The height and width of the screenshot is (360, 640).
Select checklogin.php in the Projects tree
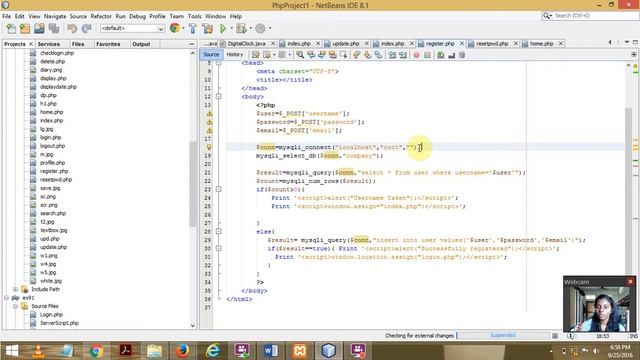(x=57, y=53)
